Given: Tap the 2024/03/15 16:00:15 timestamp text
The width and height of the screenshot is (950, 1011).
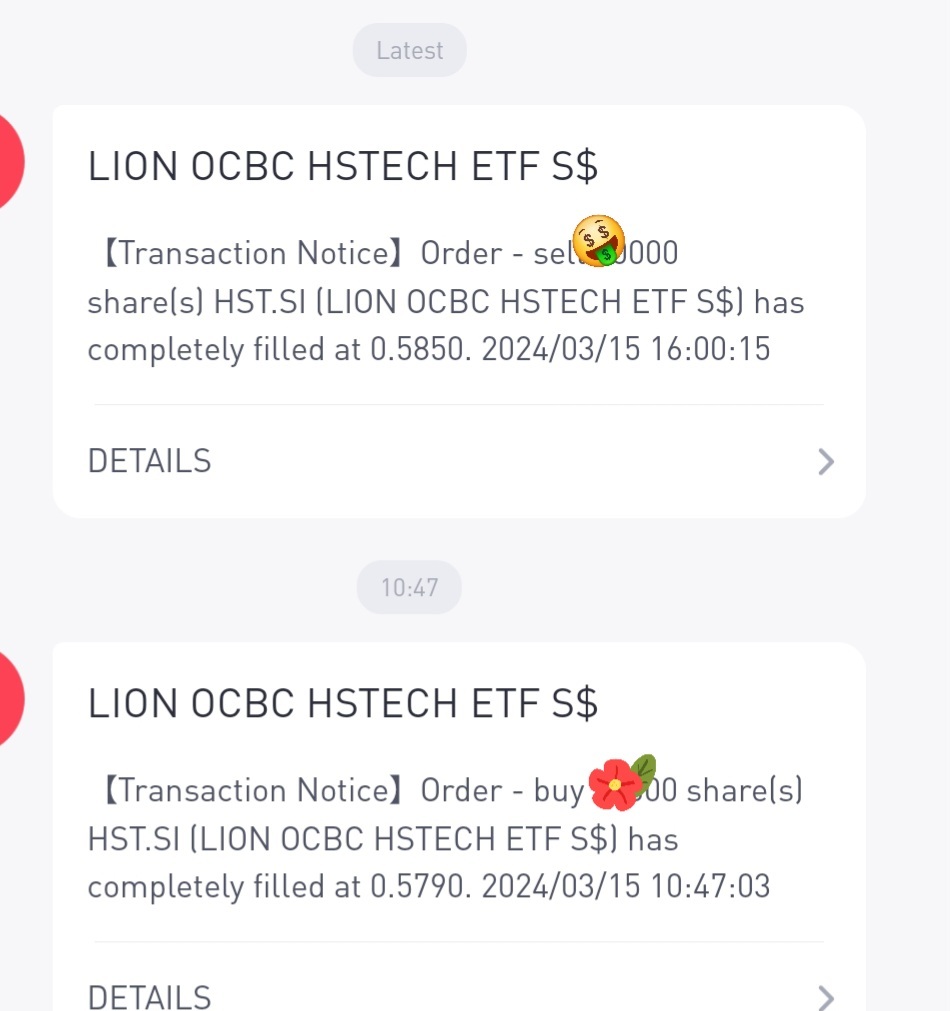Looking at the screenshot, I should (x=626, y=349).
